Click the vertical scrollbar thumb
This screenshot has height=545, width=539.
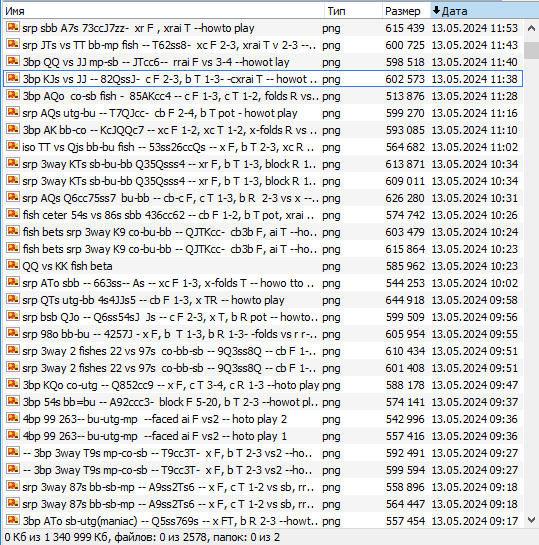[531, 50]
